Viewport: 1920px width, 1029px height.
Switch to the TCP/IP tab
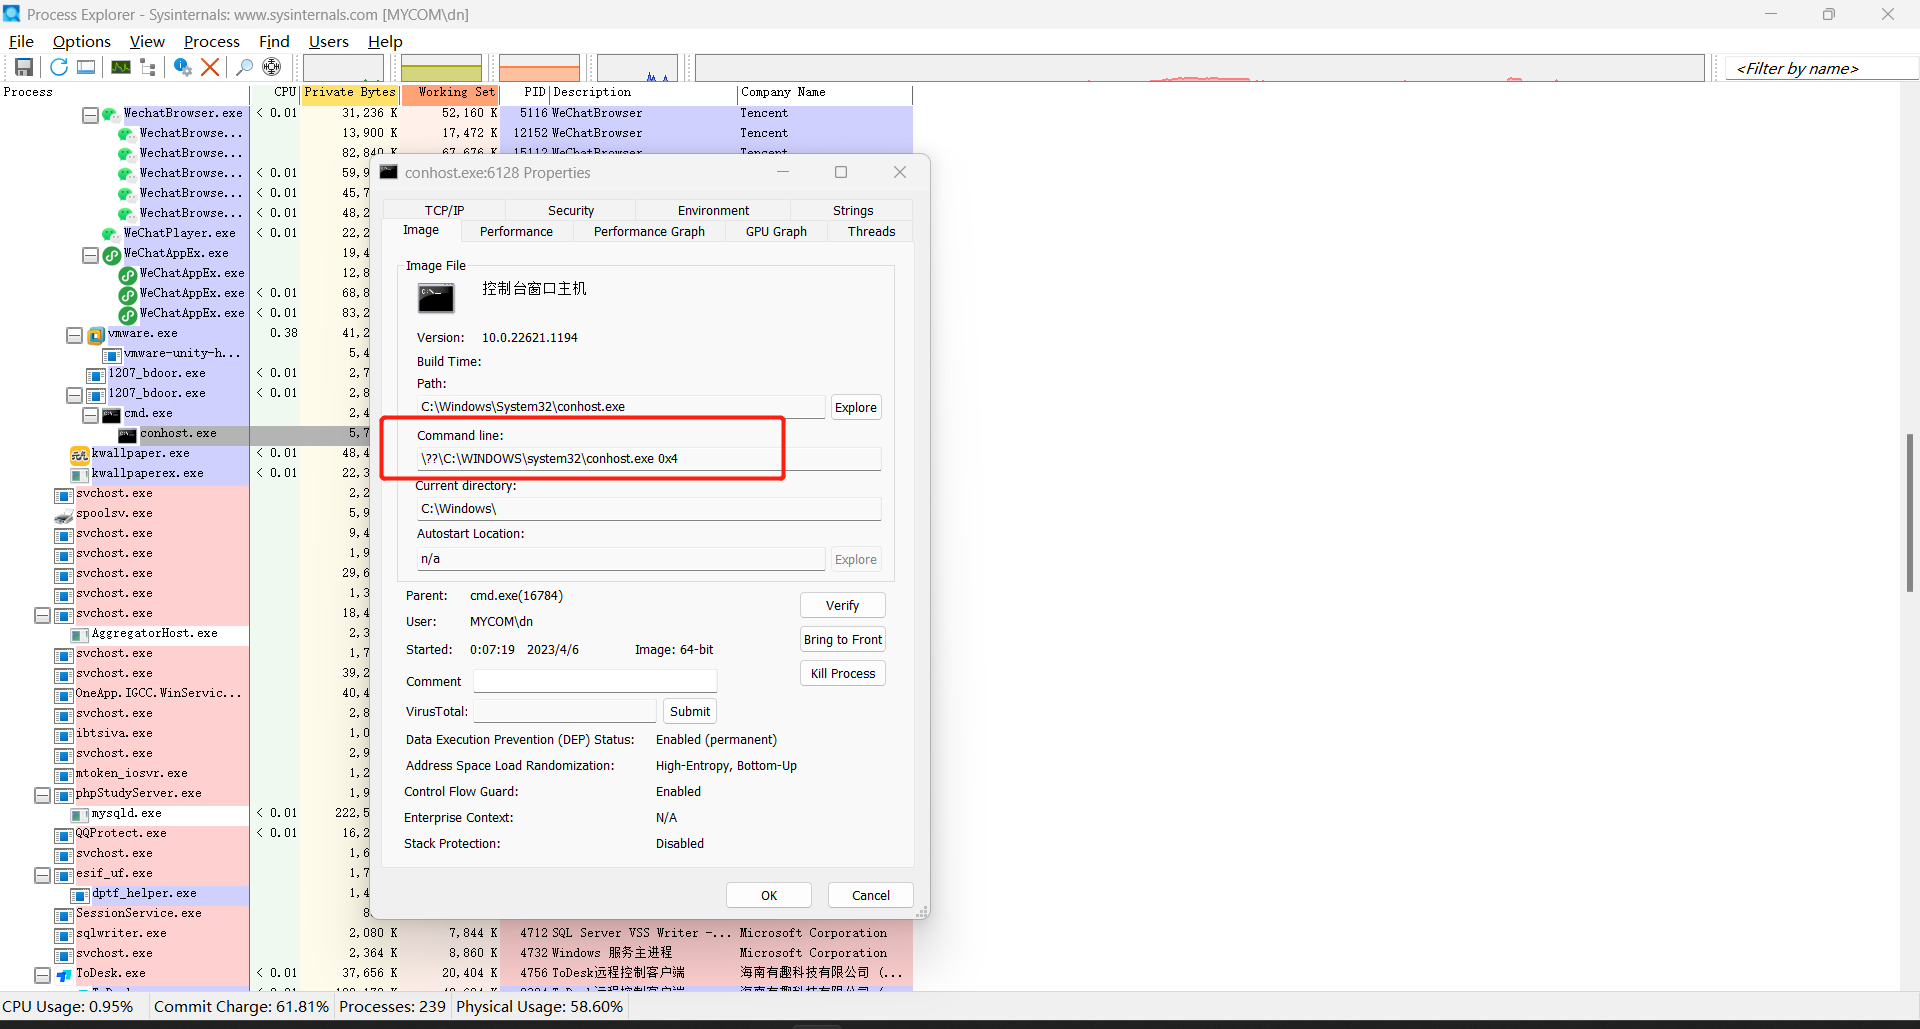444,210
